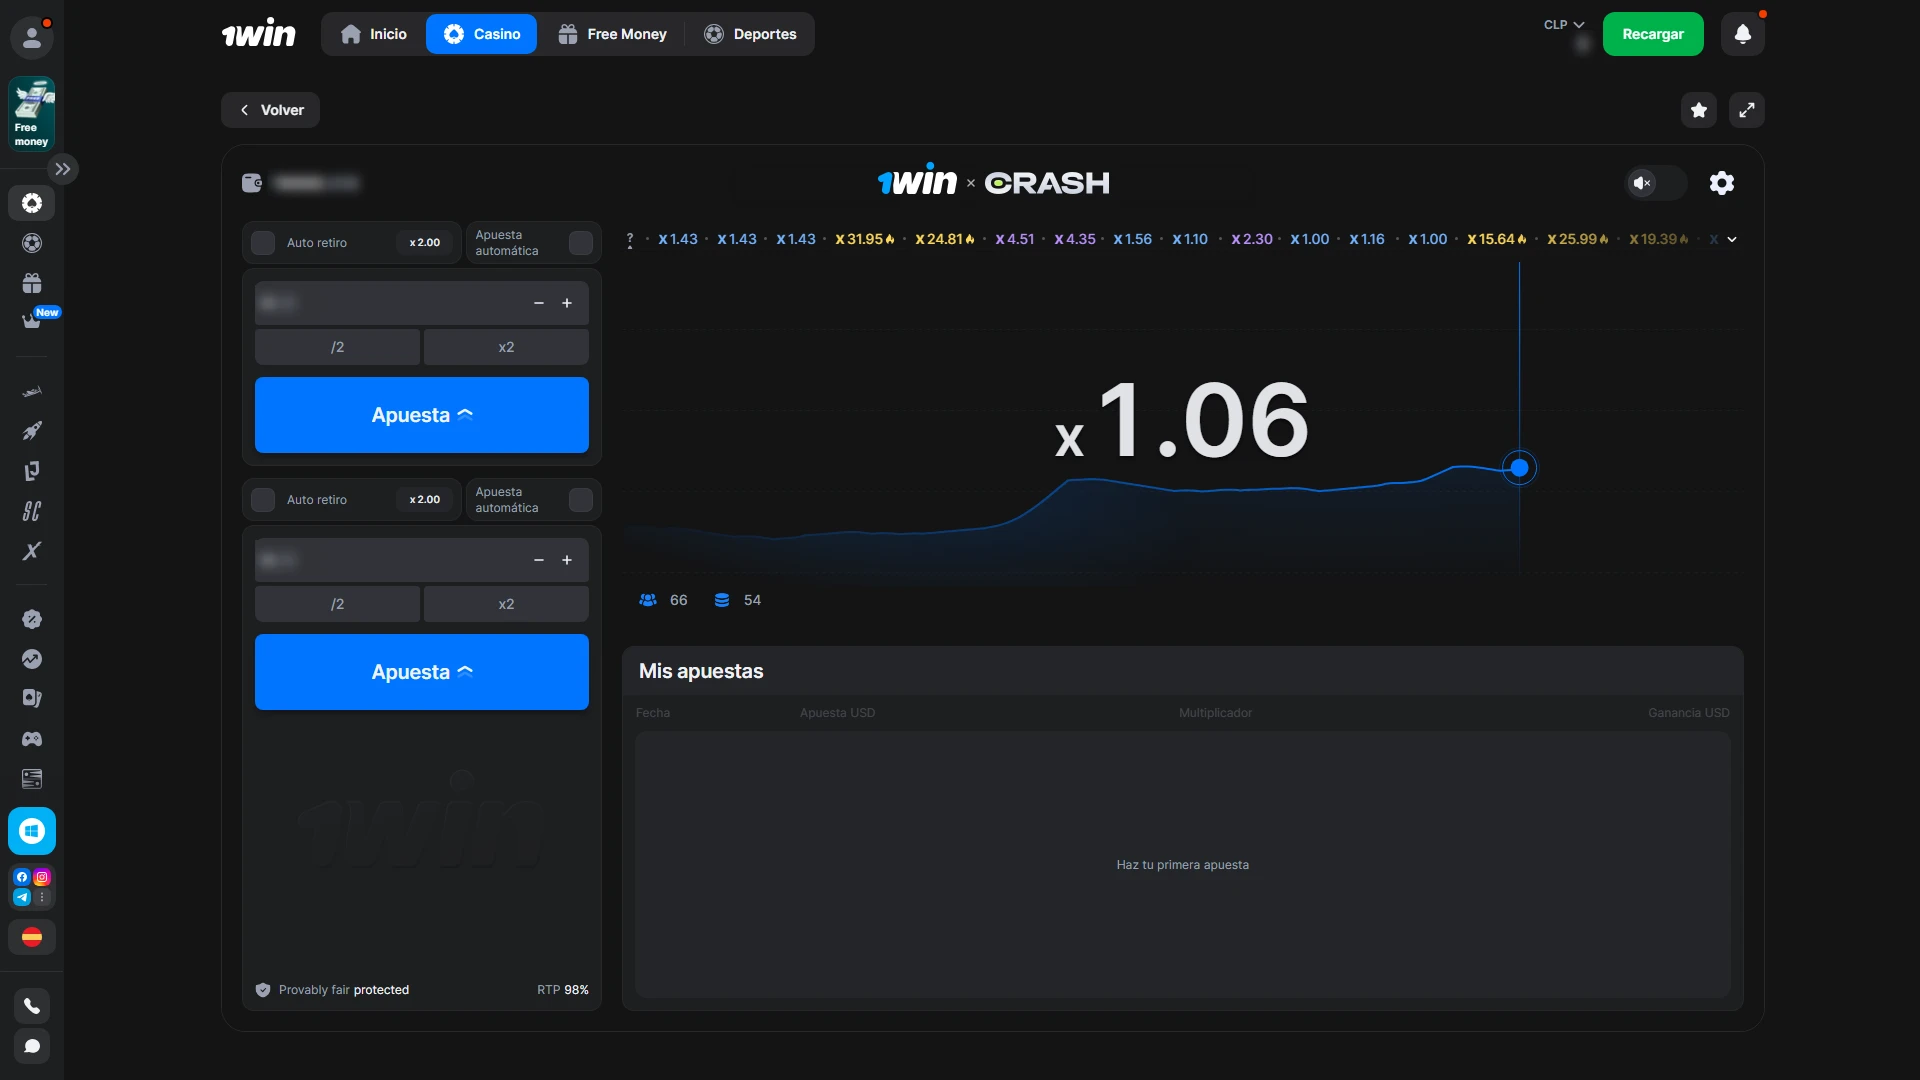Enable Auto retiro checkbox in first bet panel
The width and height of the screenshot is (1920, 1080).
(263, 243)
